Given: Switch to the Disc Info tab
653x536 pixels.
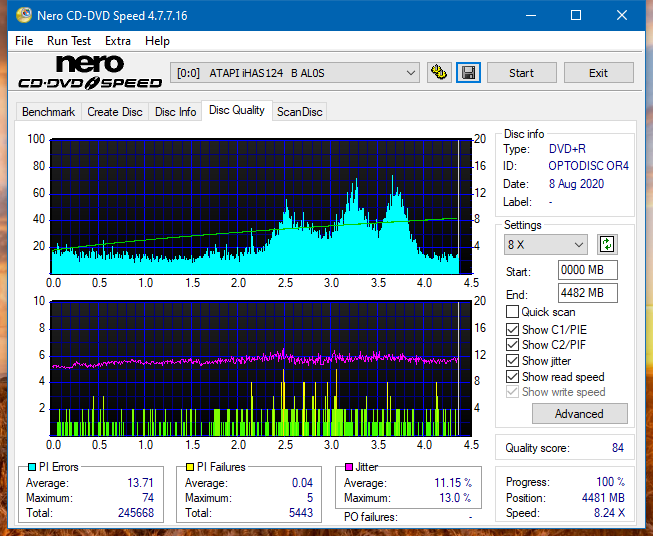Looking at the screenshot, I should pos(175,112).
